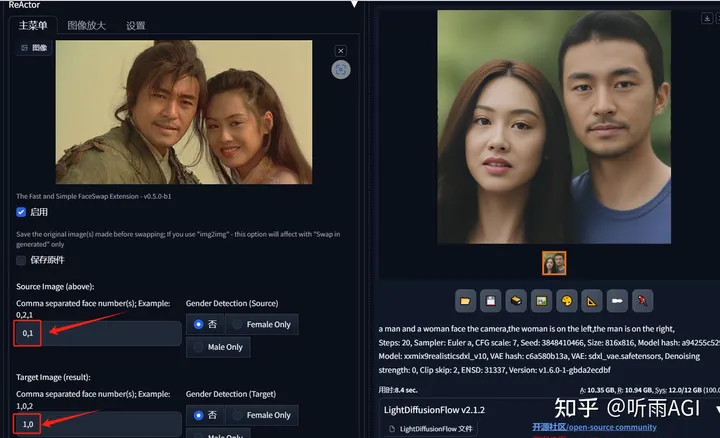Click the Gender Detection (Source) label
Screen dimensions: 720x438
point(232,303)
